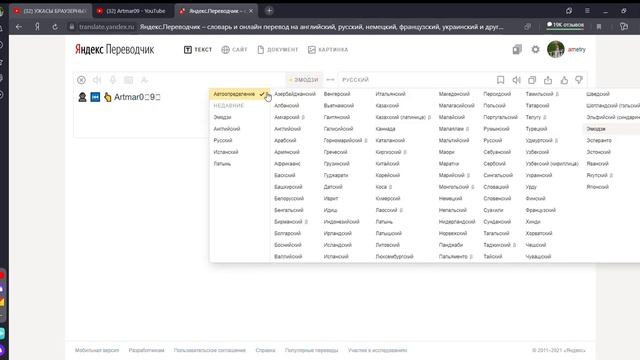Open the Участие в исследованиях link
The width and height of the screenshot is (640, 360).
coord(378,350)
